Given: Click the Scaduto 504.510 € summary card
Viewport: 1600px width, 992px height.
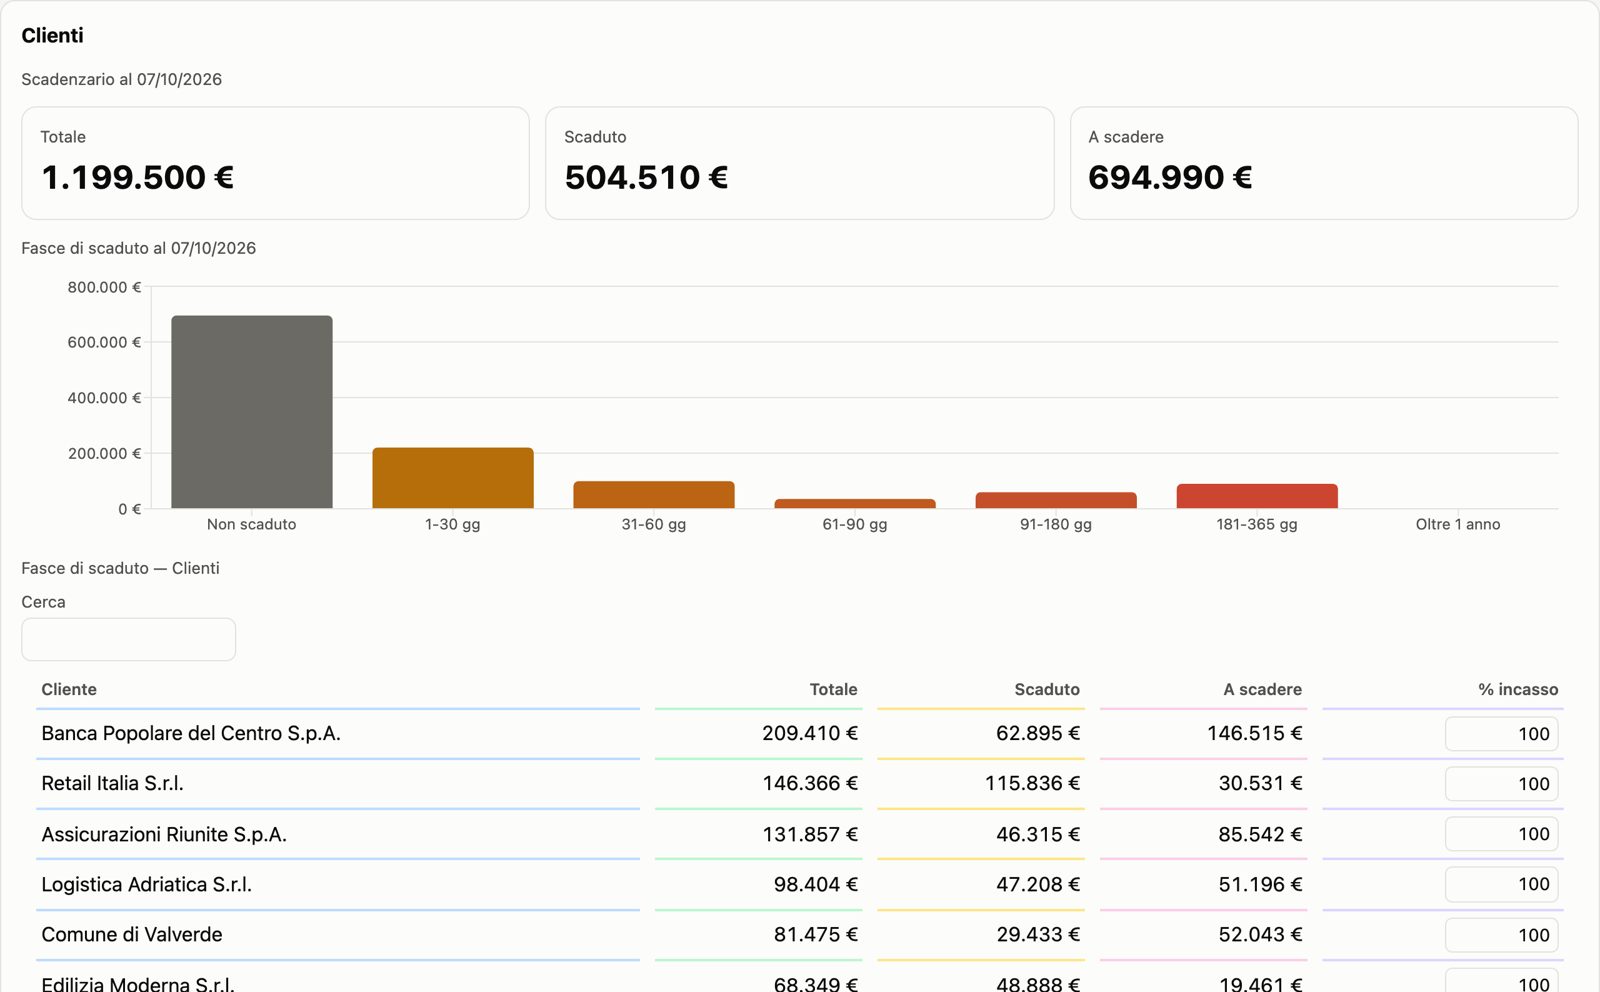Looking at the screenshot, I should click(799, 163).
